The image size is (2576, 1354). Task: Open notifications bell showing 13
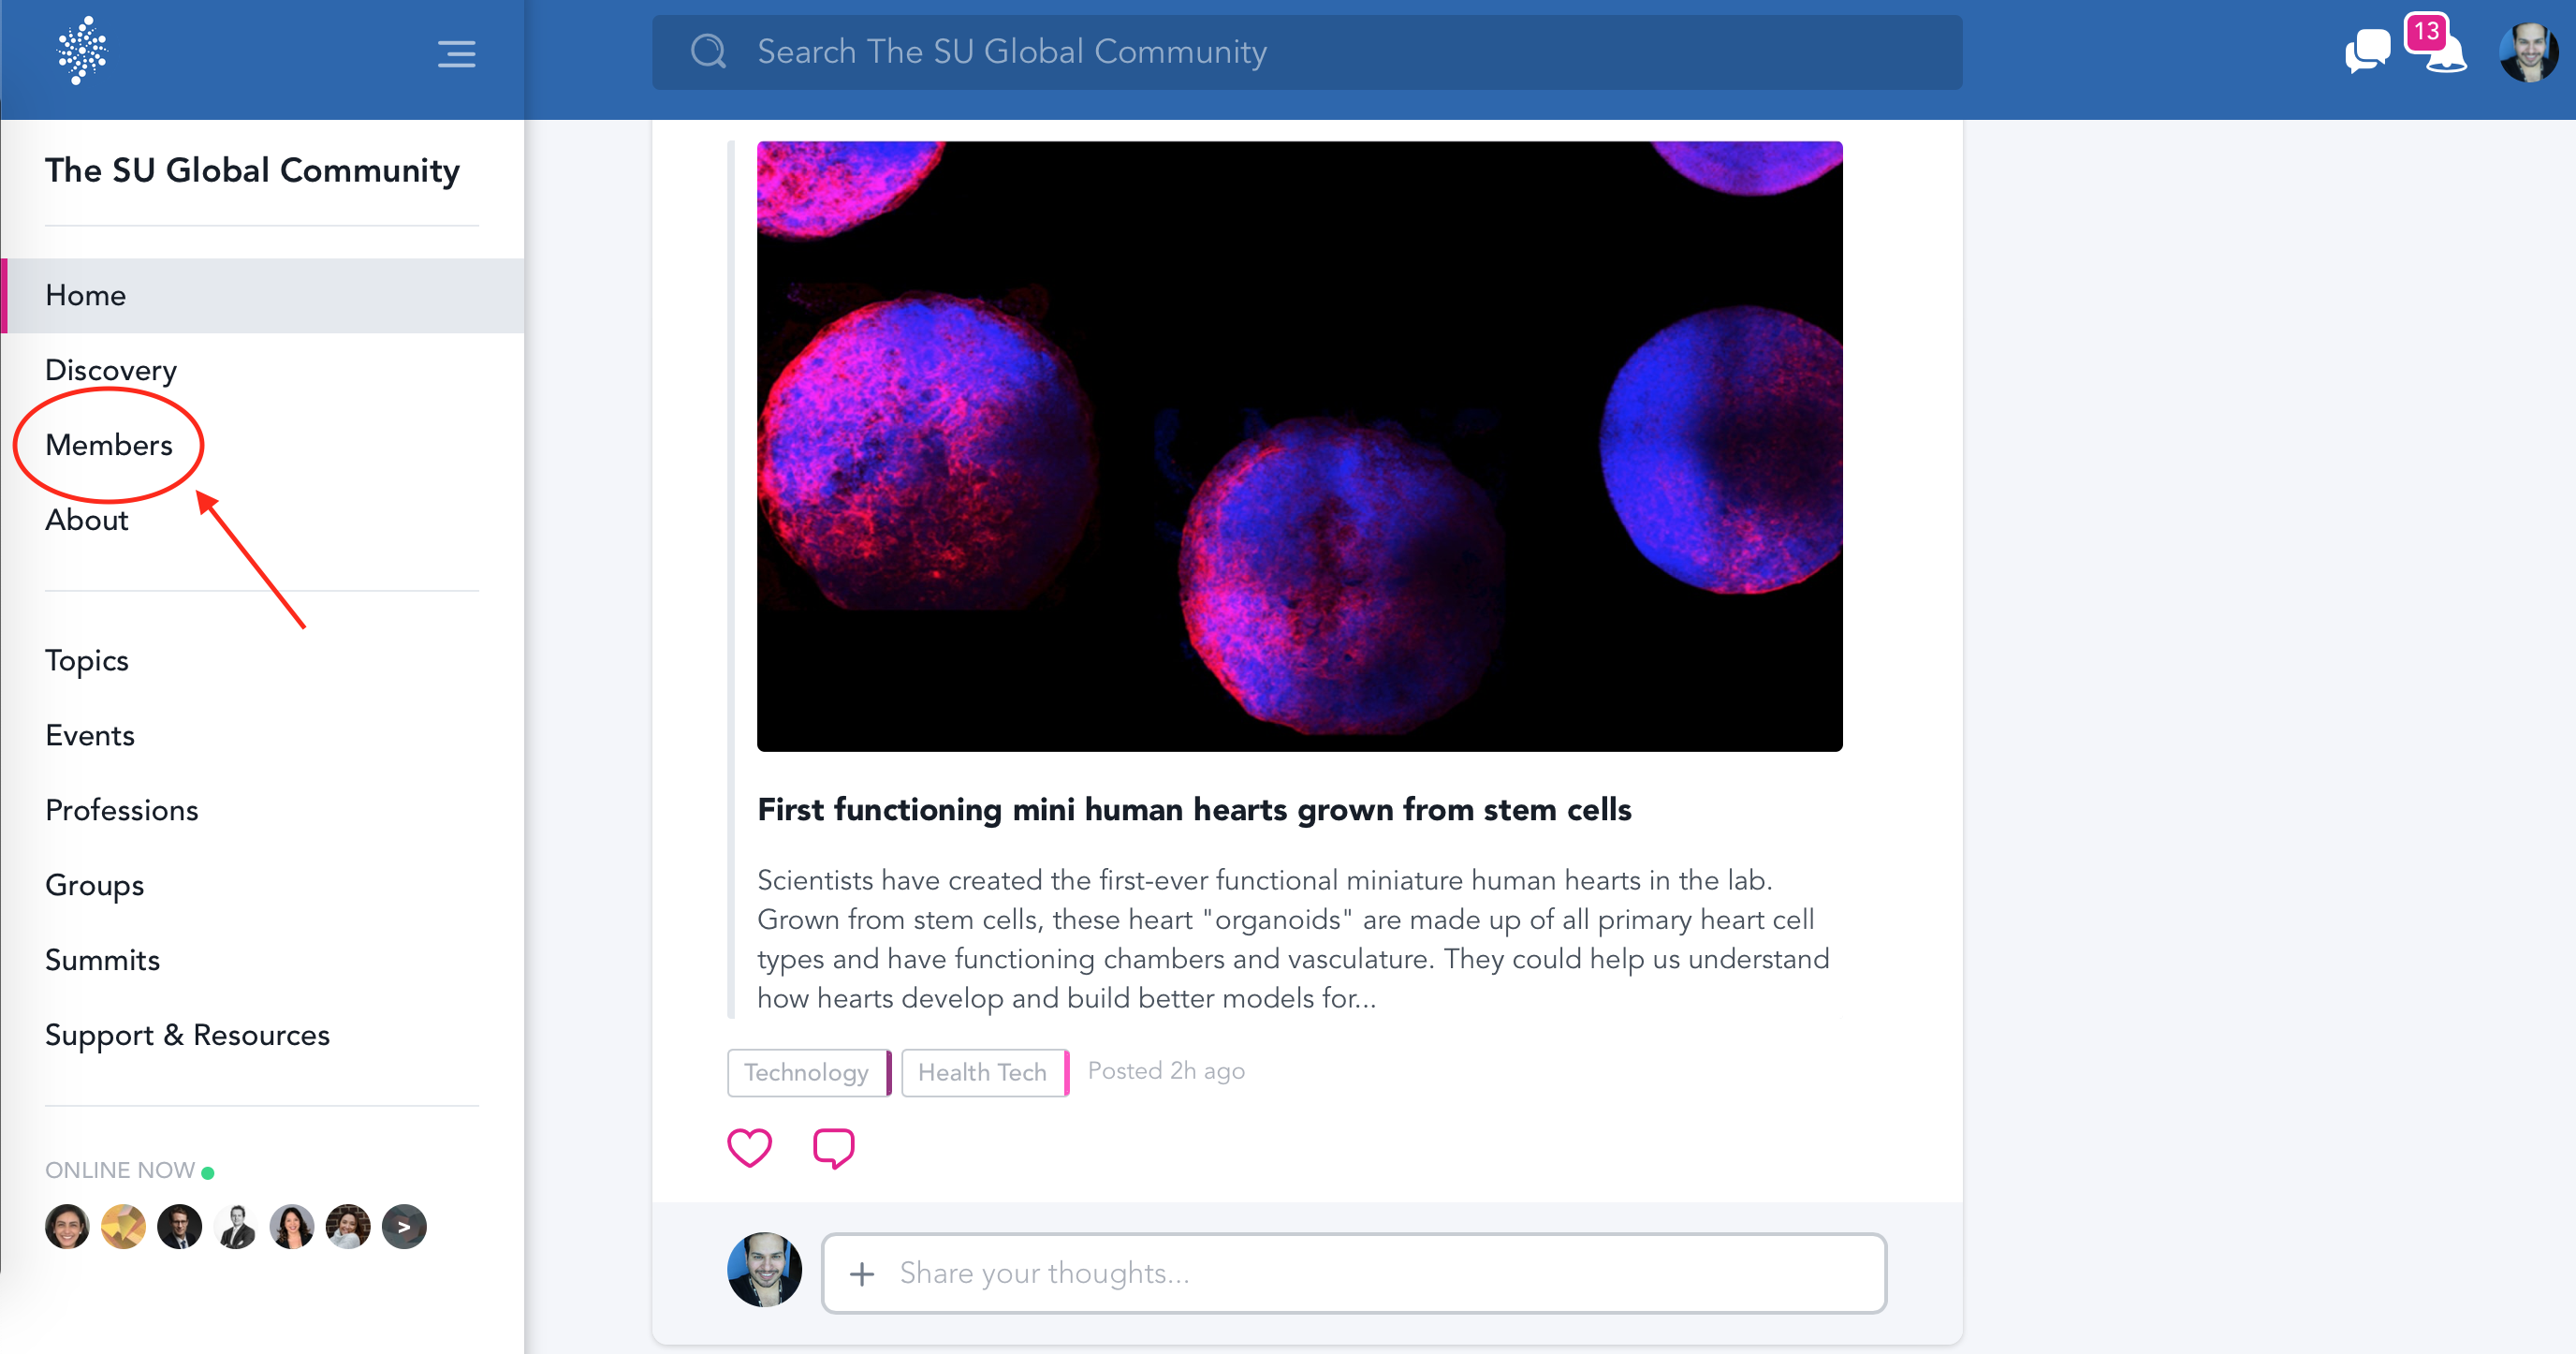[x=2436, y=44]
